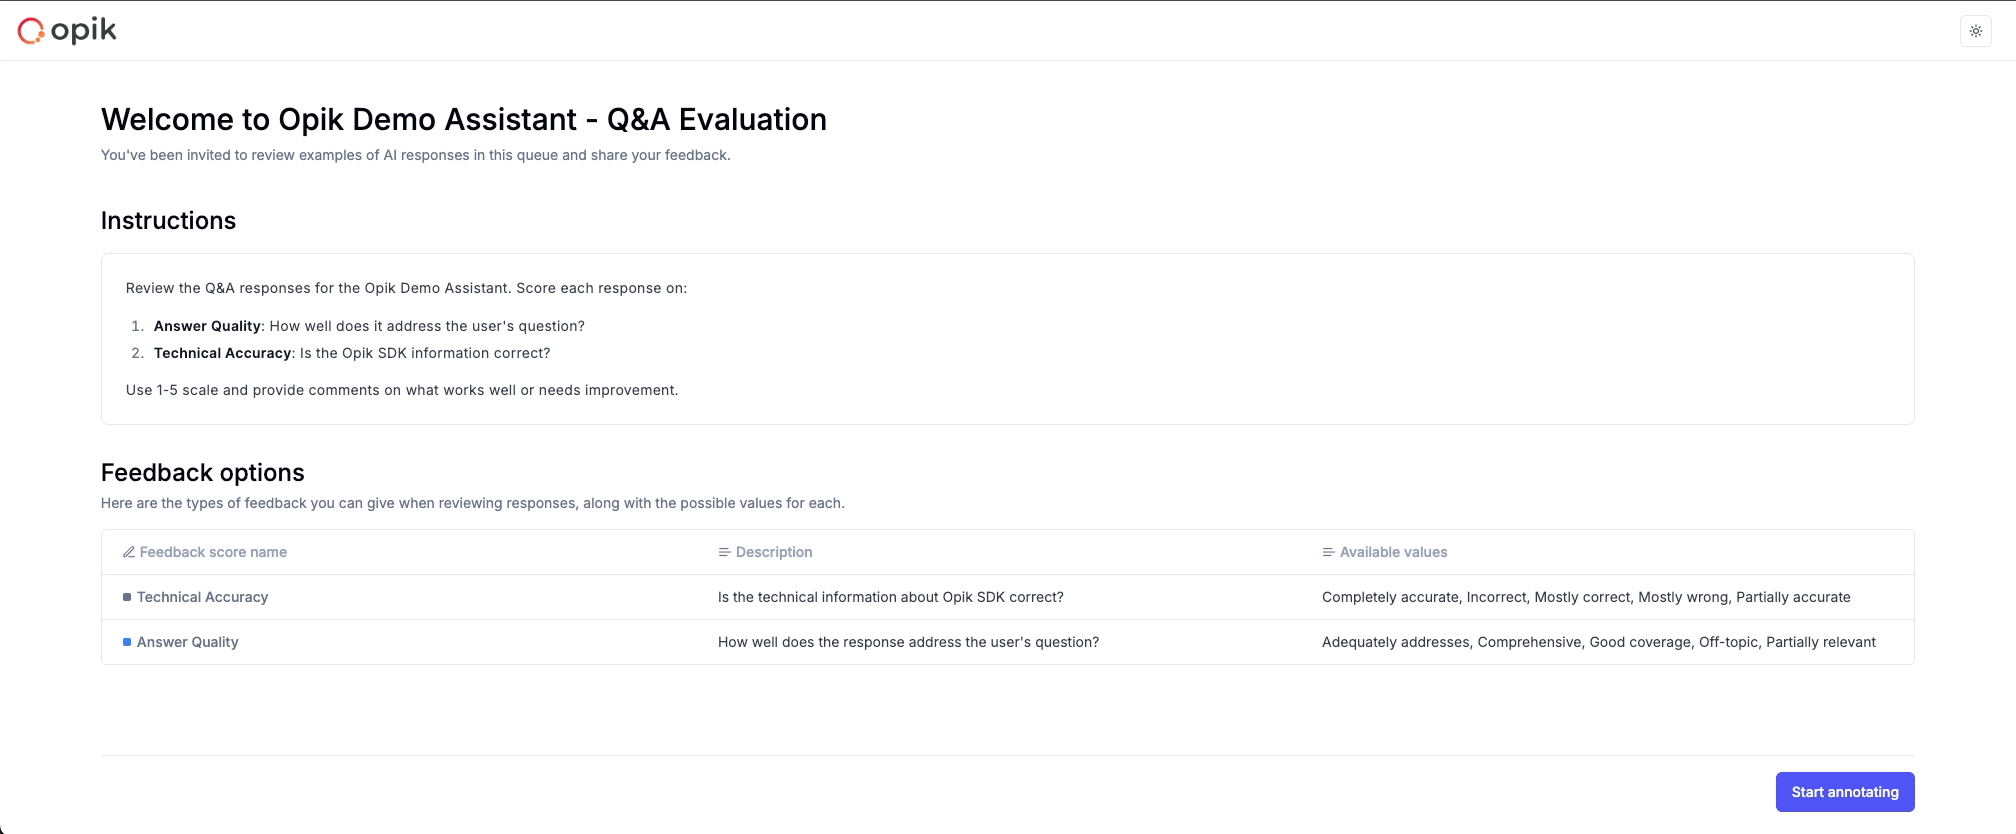Click the pencil icon beside Feedback score name
The height and width of the screenshot is (834, 2016).
(129, 552)
